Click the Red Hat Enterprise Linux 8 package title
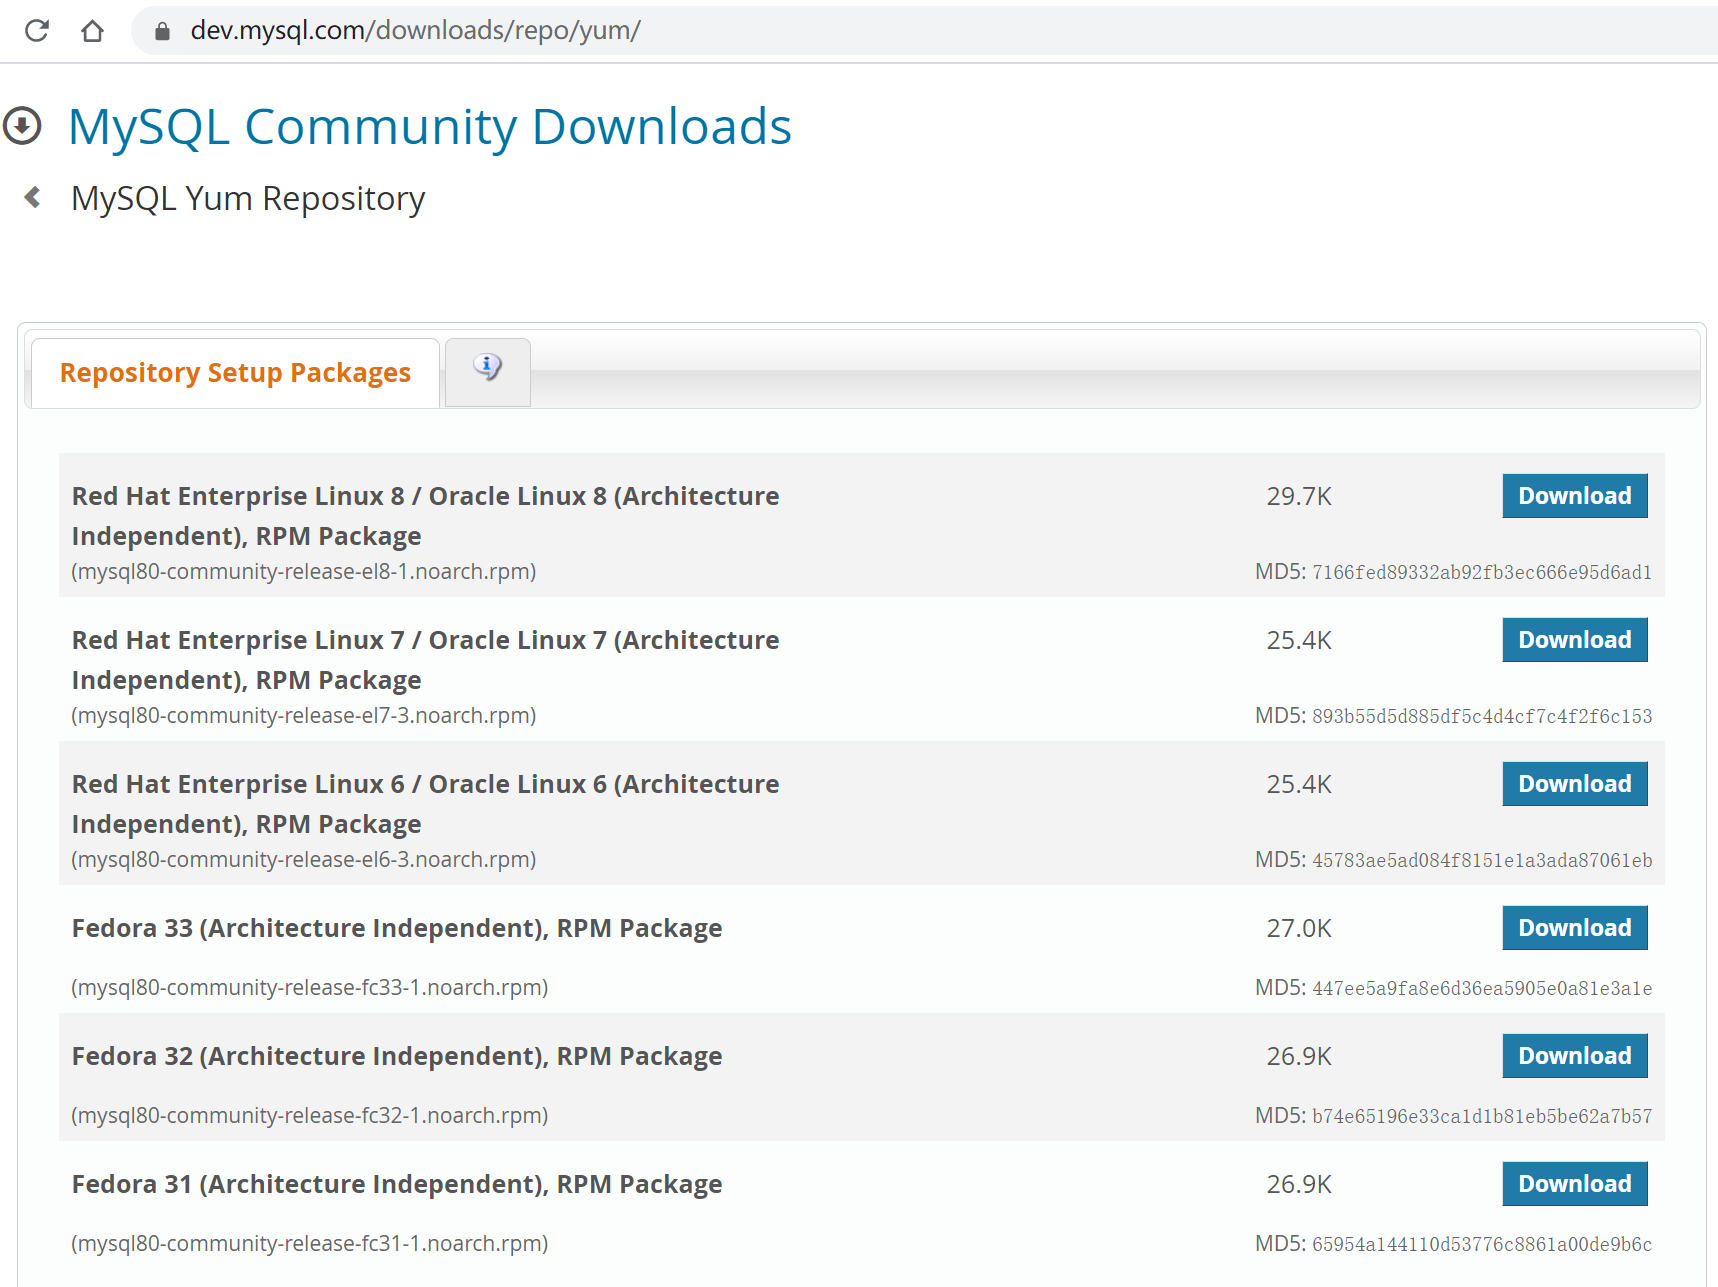1718x1287 pixels. [425, 516]
